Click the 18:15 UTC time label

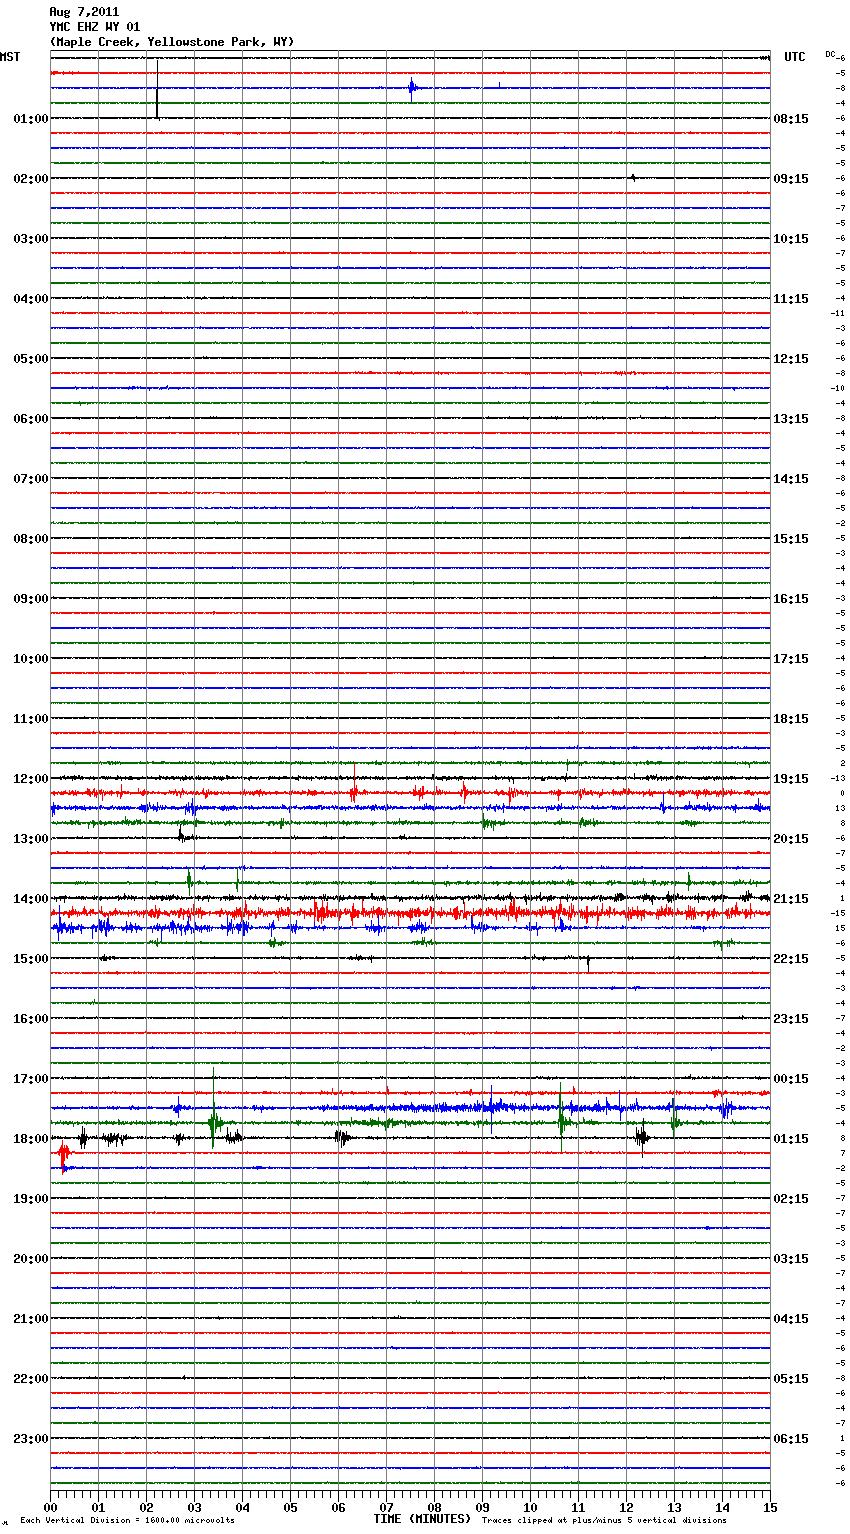coord(791,719)
